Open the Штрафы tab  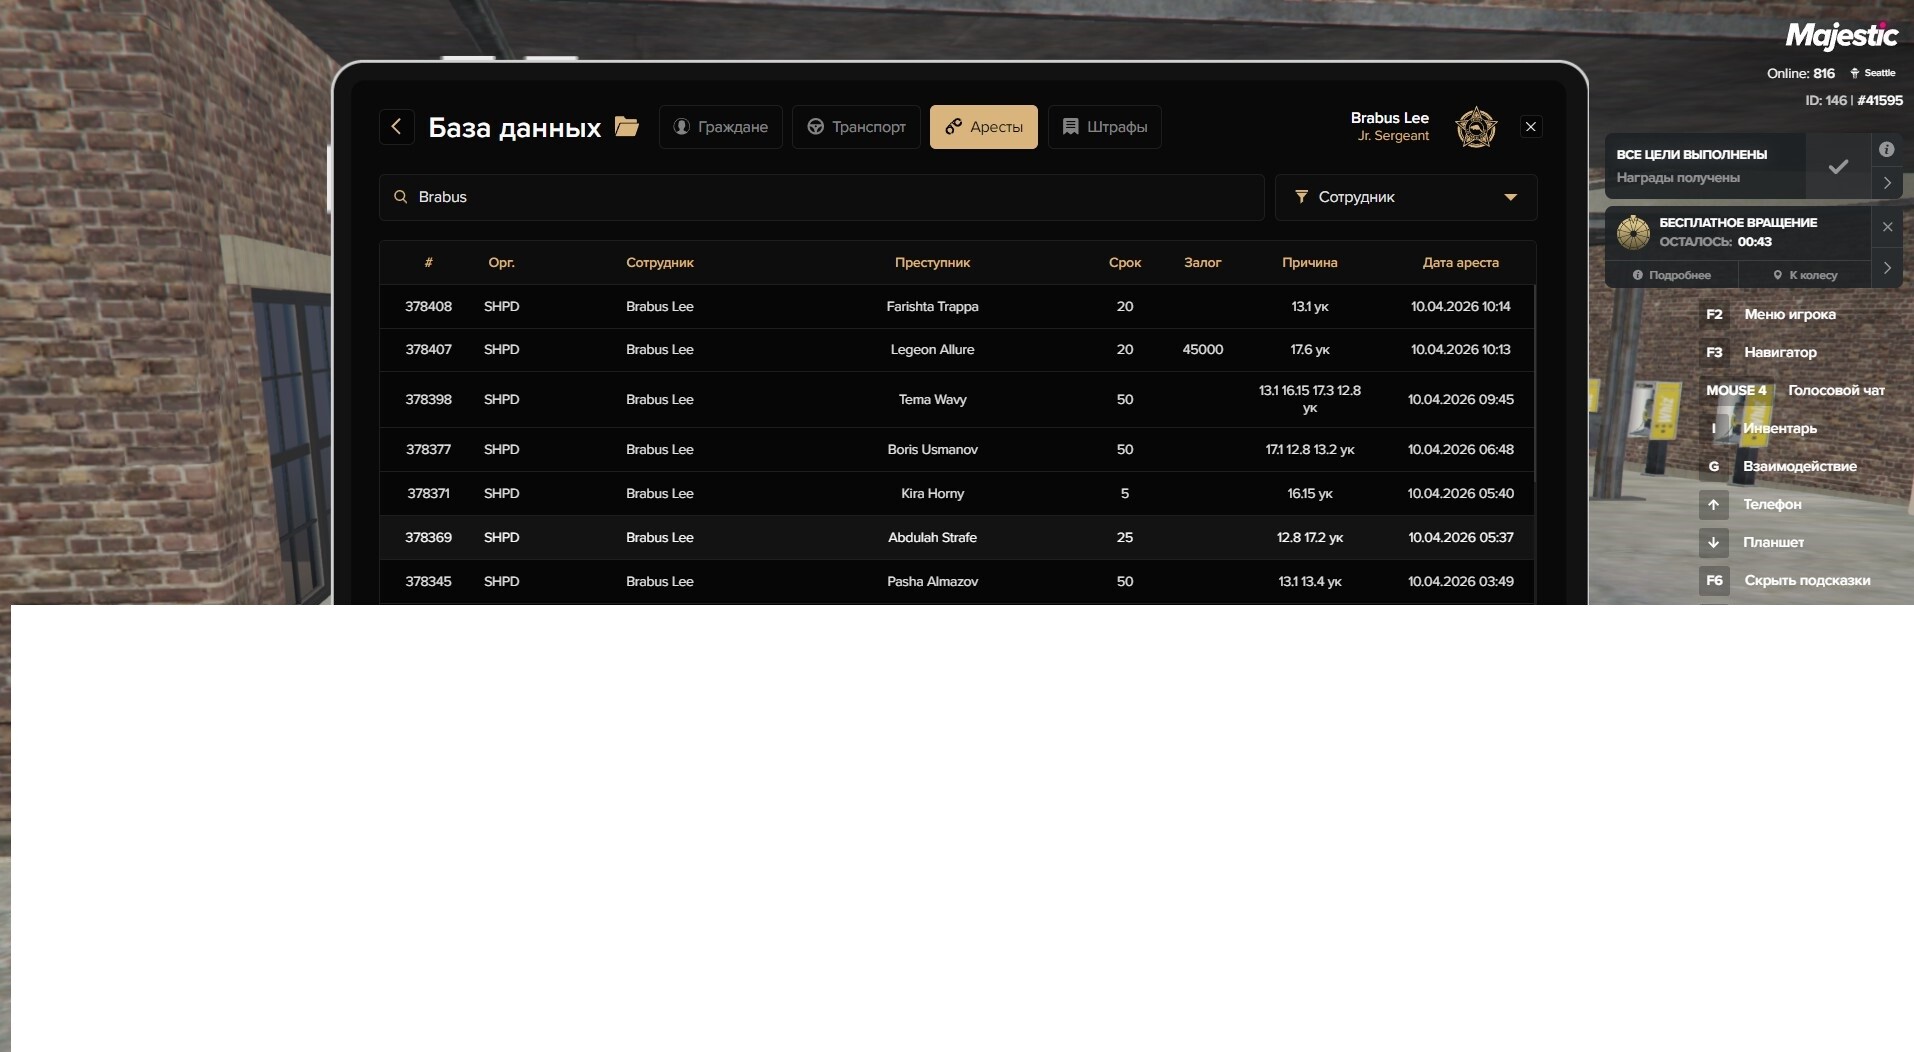(1104, 127)
